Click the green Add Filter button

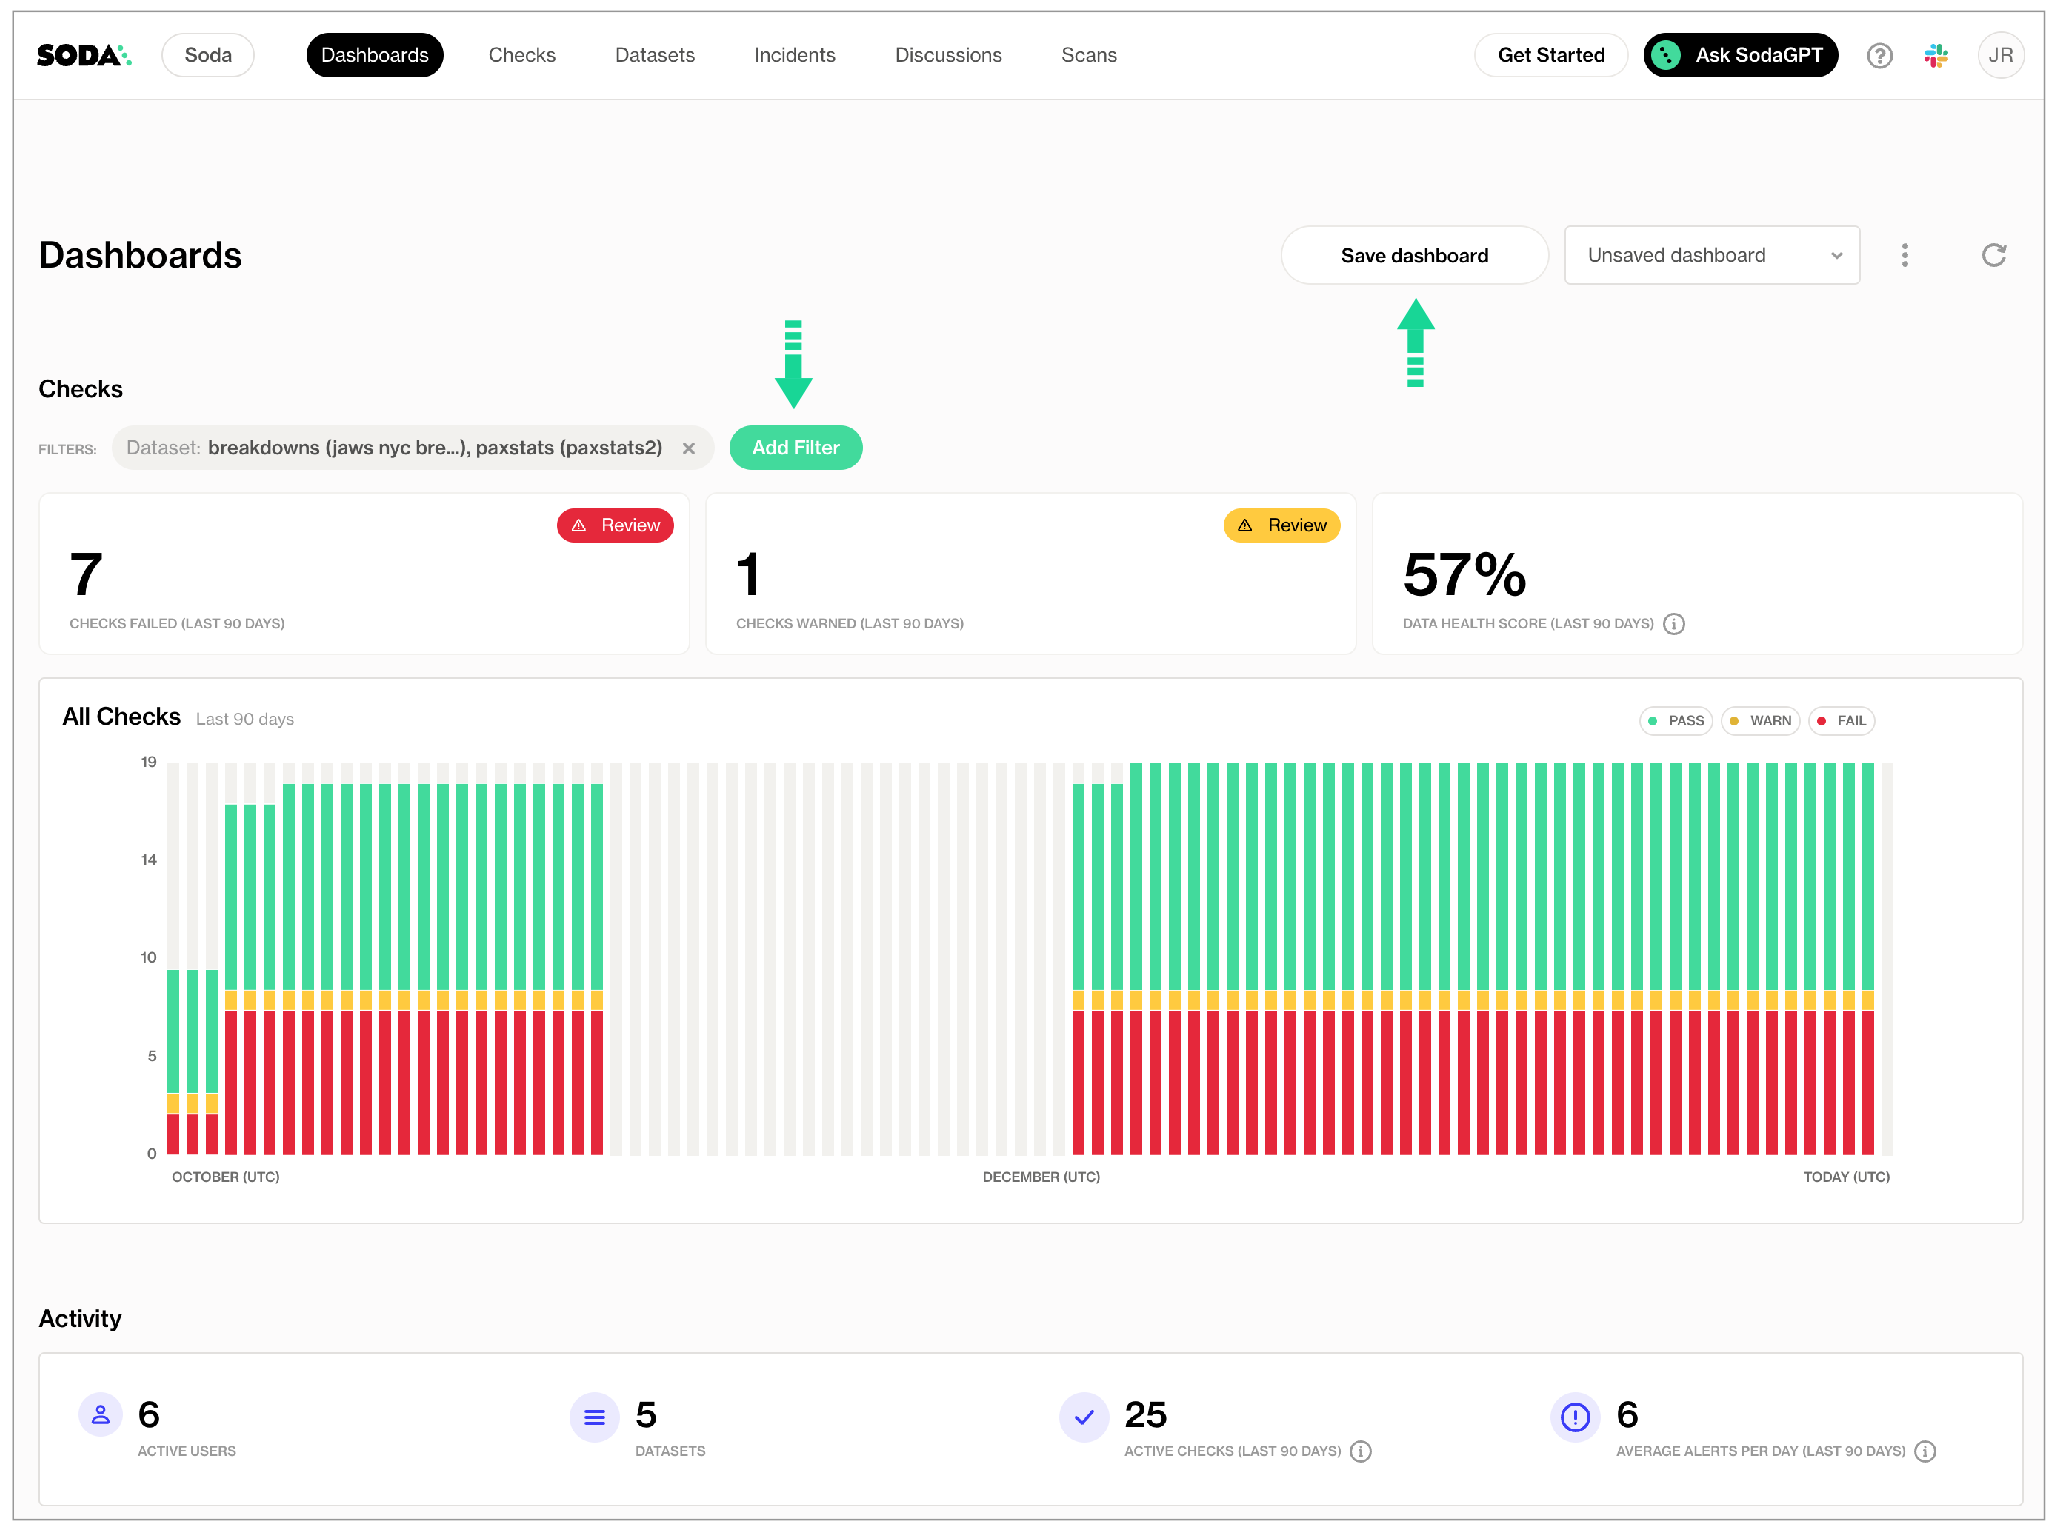point(795,448)
